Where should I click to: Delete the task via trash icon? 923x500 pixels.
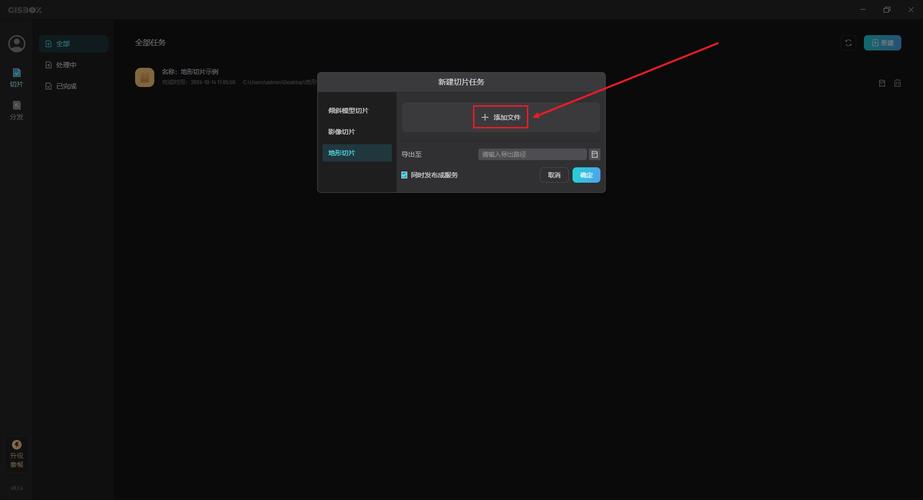tap(897, 84)
